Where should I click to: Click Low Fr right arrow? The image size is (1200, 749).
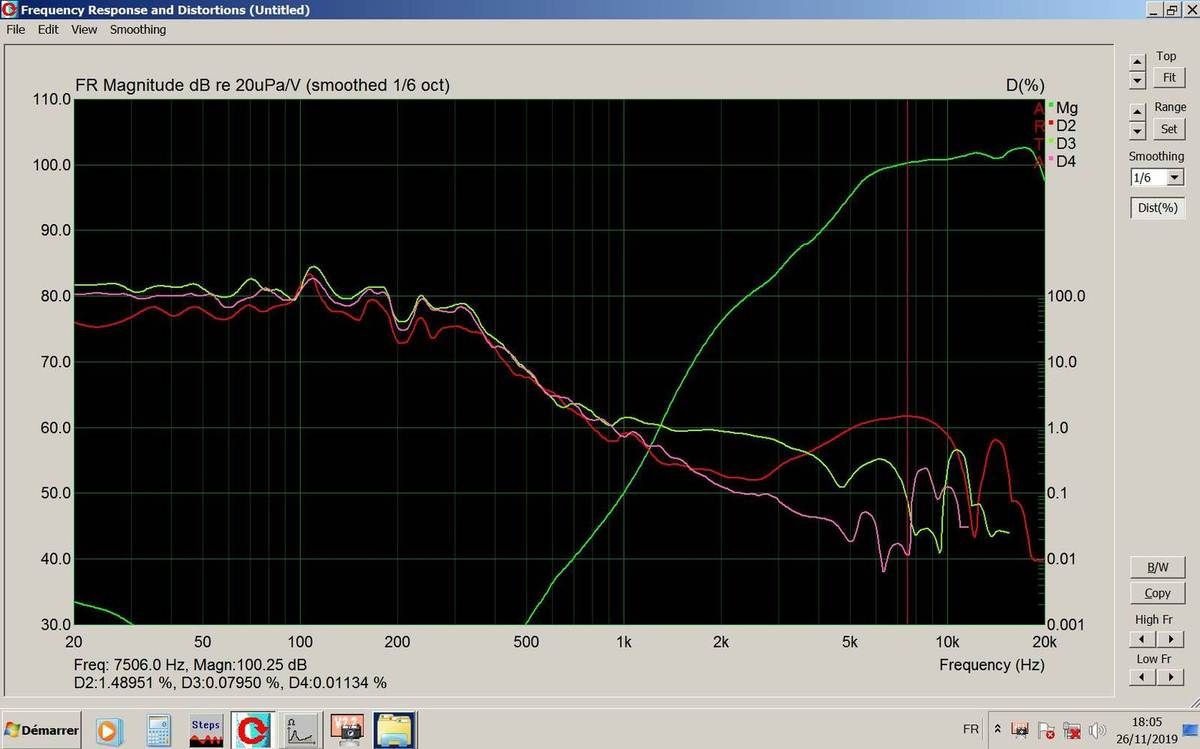click(x=1170, y=678)
